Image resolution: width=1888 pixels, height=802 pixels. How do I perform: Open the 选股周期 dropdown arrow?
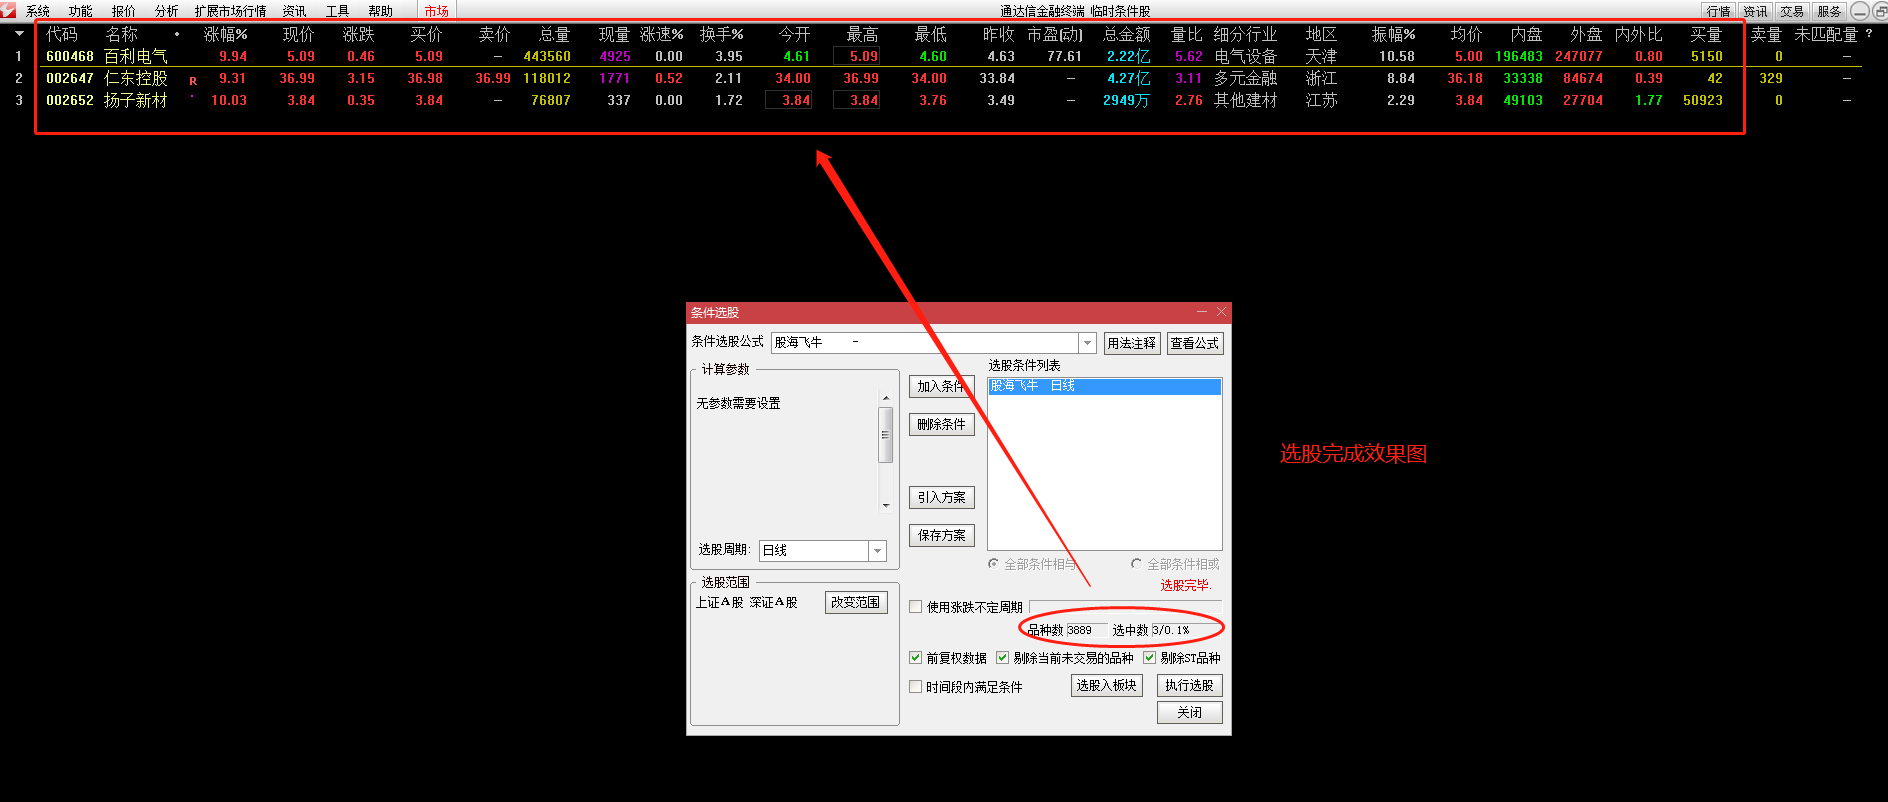[x=878, y=551]
